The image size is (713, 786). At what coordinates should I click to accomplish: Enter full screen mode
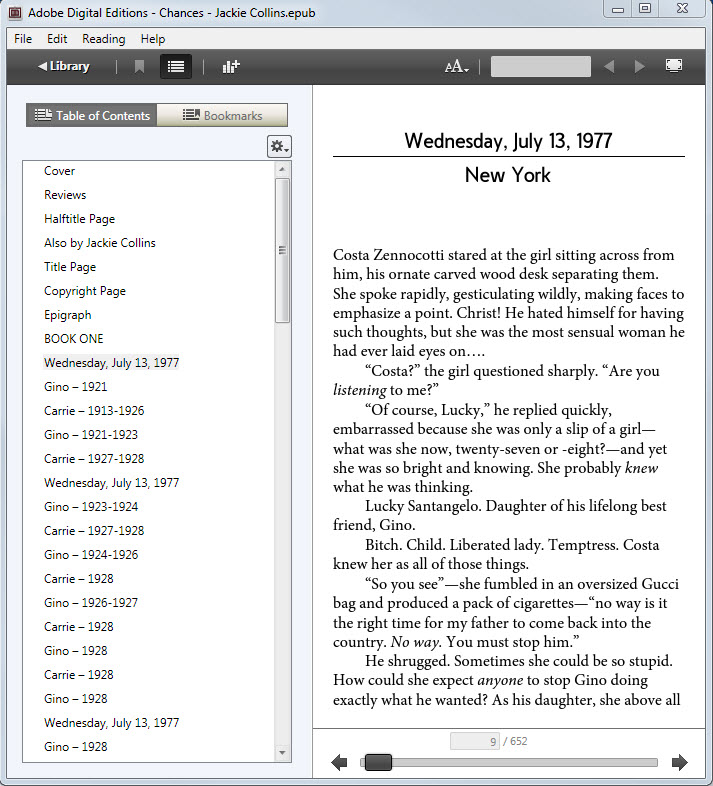tap(674, 67)
